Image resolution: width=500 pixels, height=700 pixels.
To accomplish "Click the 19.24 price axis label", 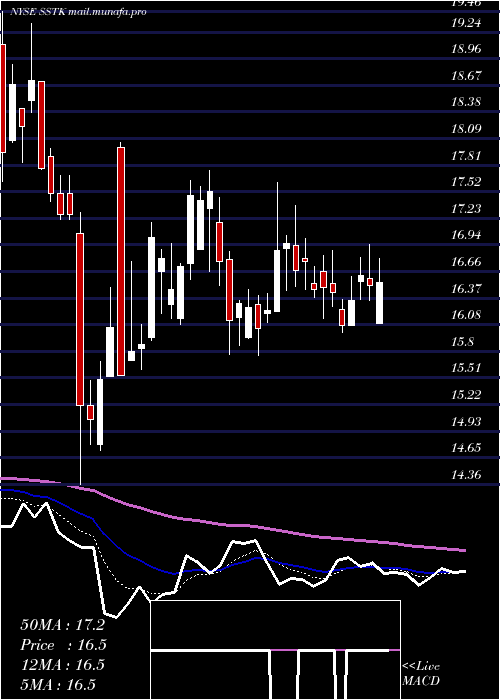I will click(x=467, y=22).
